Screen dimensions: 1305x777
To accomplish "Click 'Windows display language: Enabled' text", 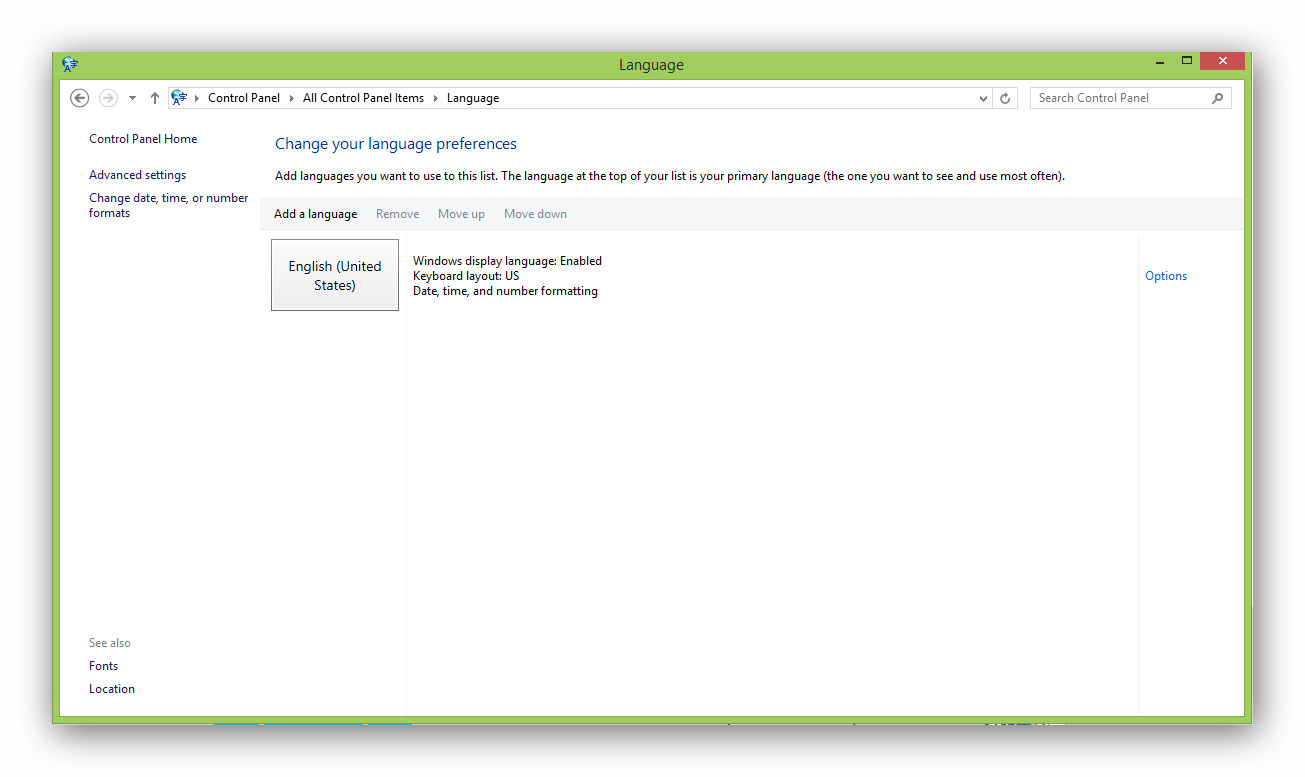I will click(507, 261).
